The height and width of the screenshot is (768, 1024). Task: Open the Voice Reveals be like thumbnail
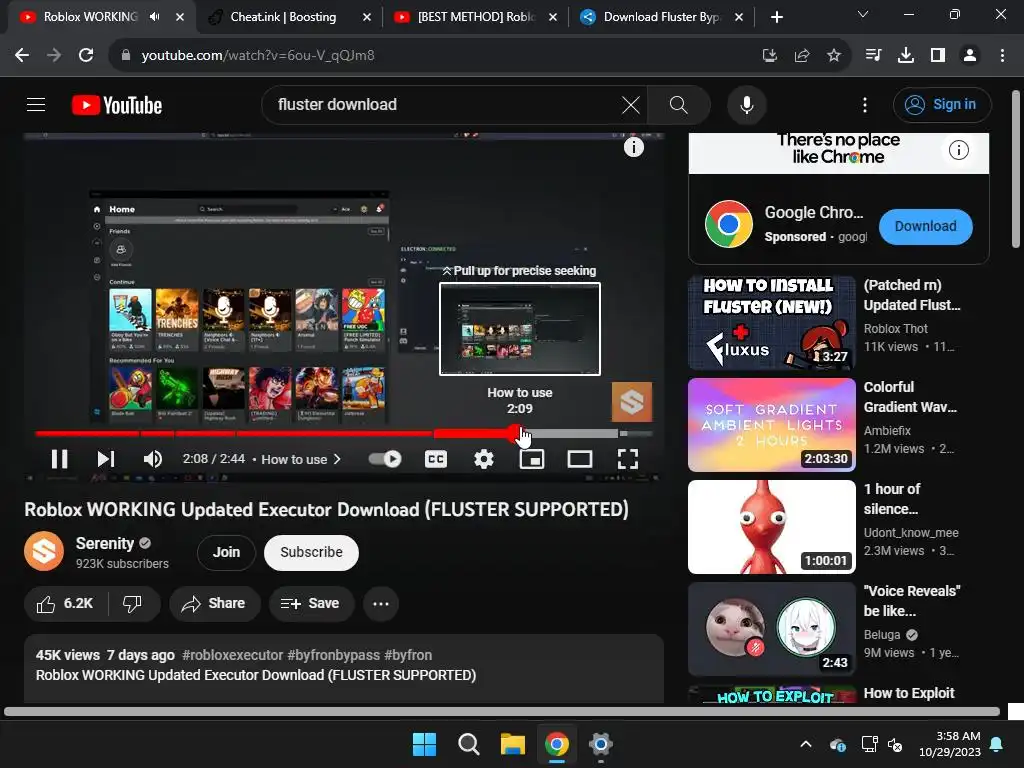pyautogui.click(x=771, y=629)
